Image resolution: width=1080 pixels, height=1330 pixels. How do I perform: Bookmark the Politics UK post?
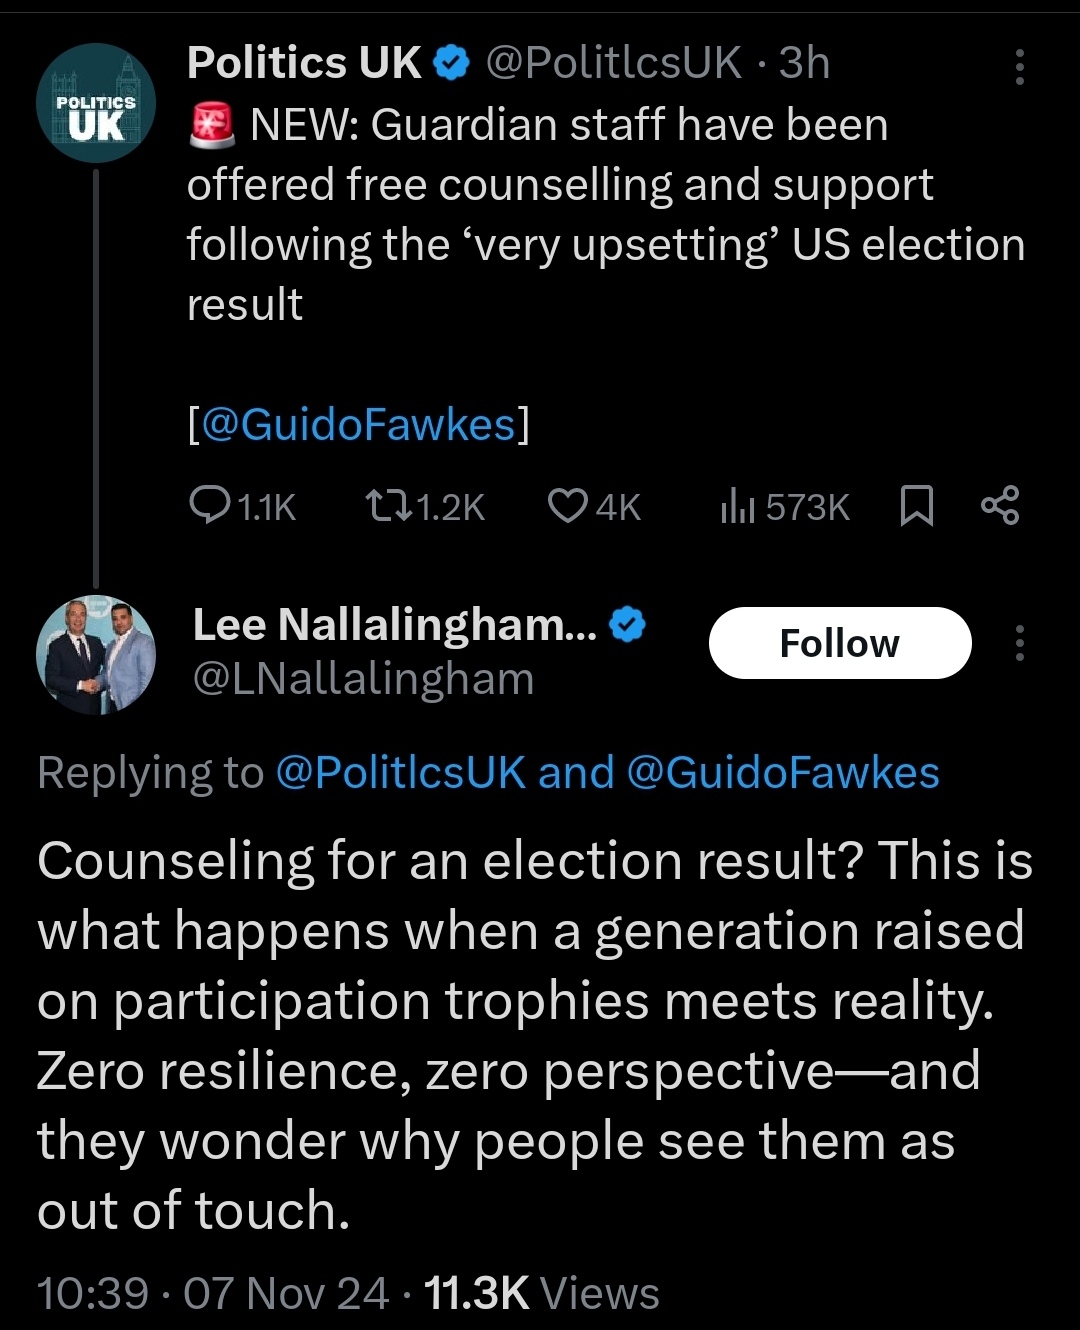pos(916,506)
